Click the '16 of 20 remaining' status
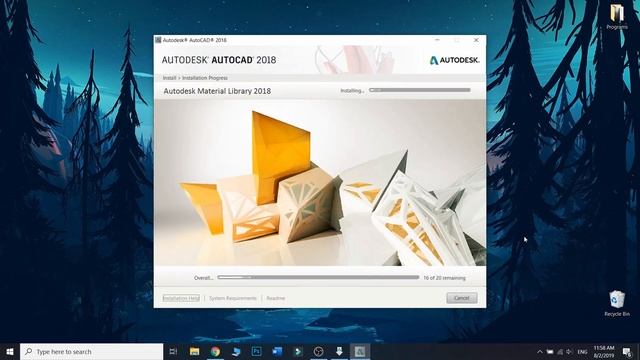 pos(444,278)
